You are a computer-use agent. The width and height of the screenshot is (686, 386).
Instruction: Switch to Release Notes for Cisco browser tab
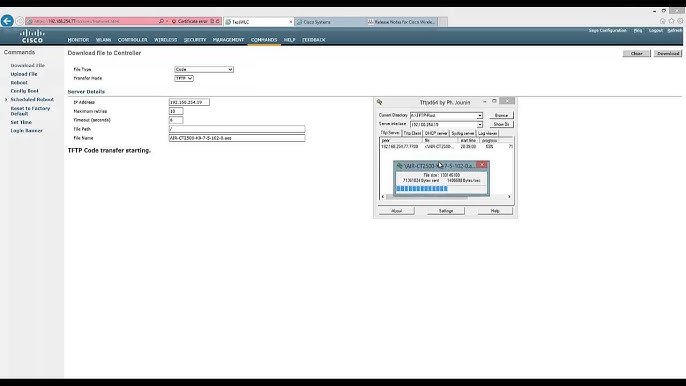click(x=402, y=21)
